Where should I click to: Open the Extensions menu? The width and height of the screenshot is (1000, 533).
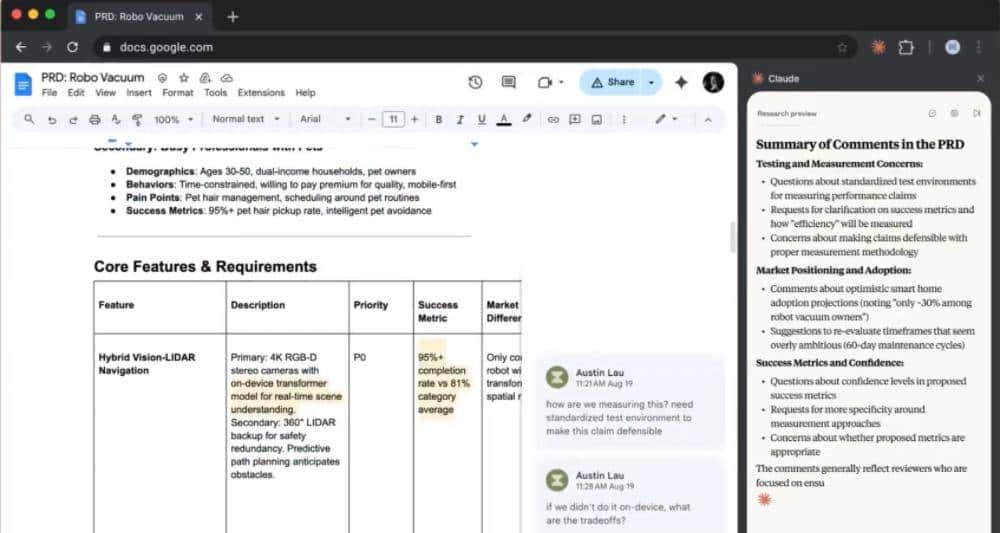pos(260,93)
